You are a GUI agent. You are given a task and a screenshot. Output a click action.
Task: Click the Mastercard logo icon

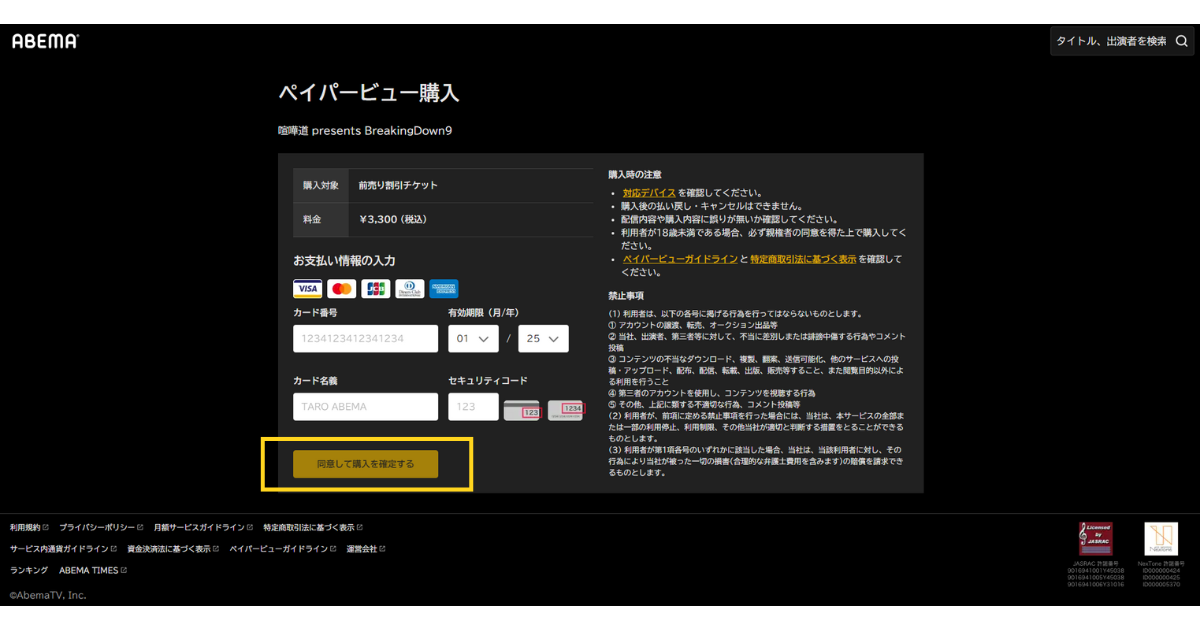tap(341, 289)
